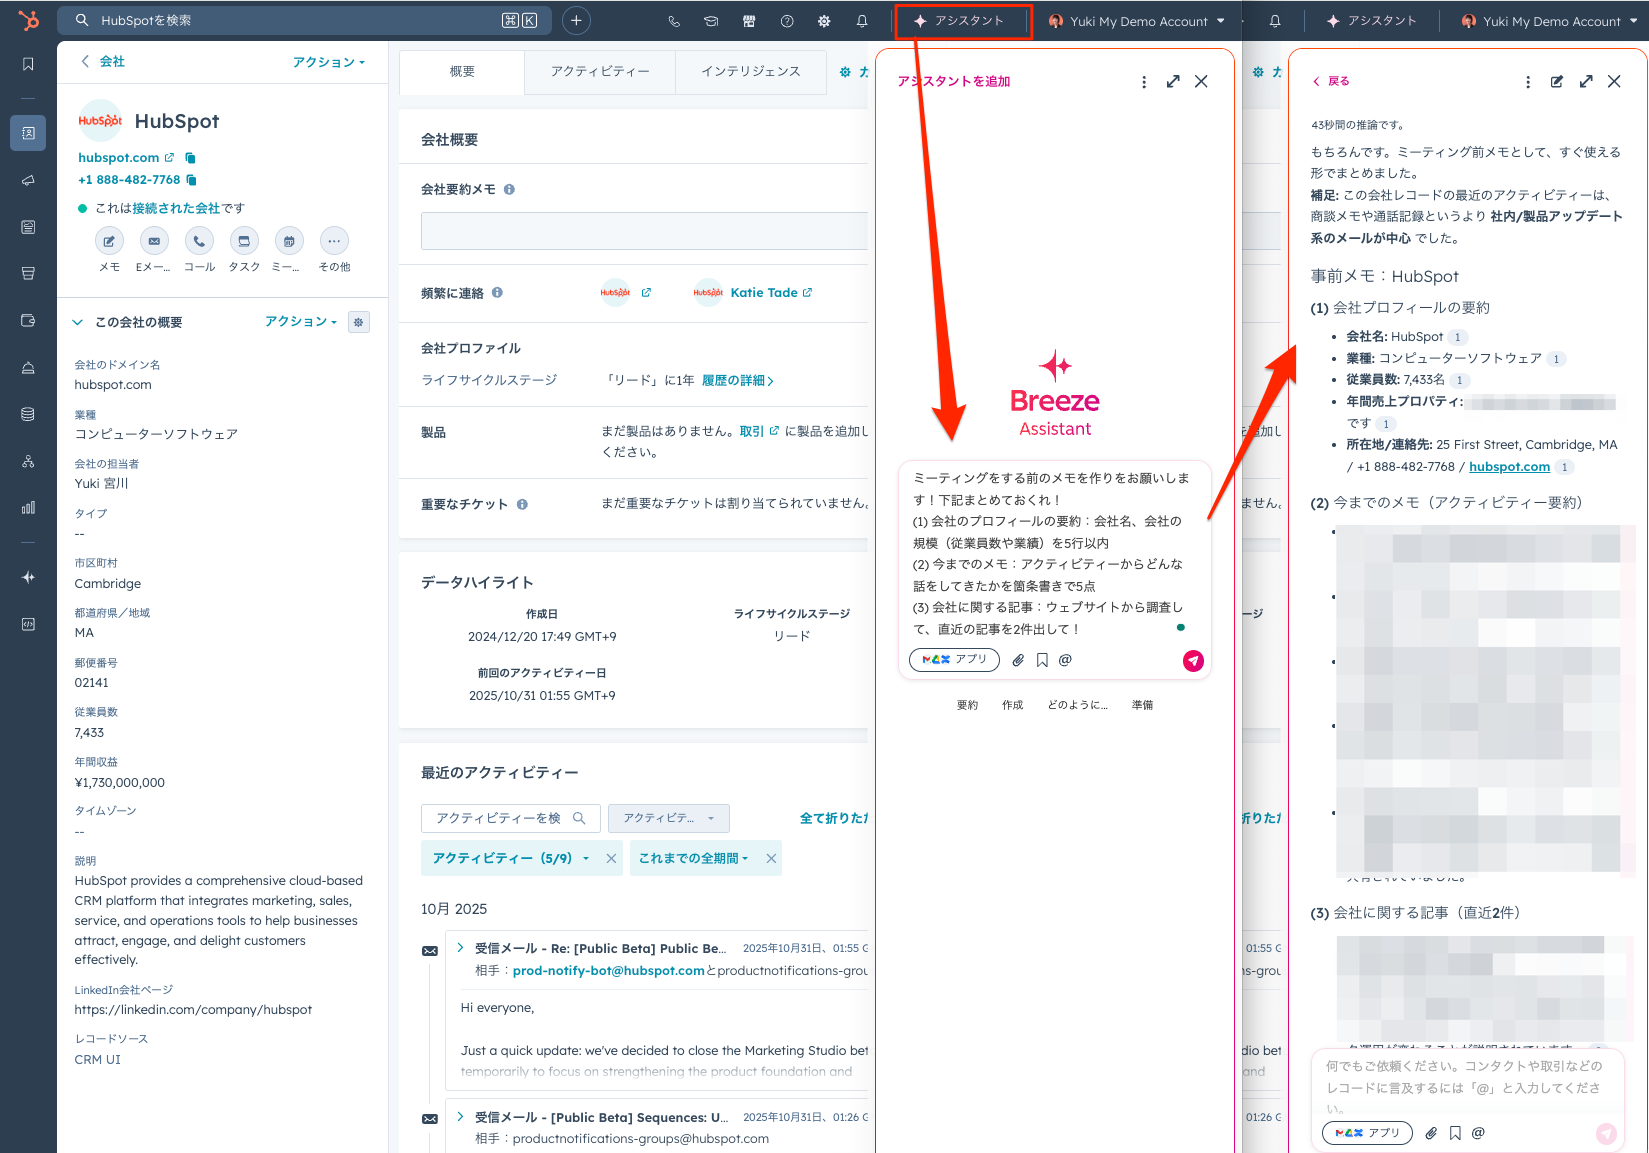
Task: Open the notification bell icon
Action: (x=862, y=20)
